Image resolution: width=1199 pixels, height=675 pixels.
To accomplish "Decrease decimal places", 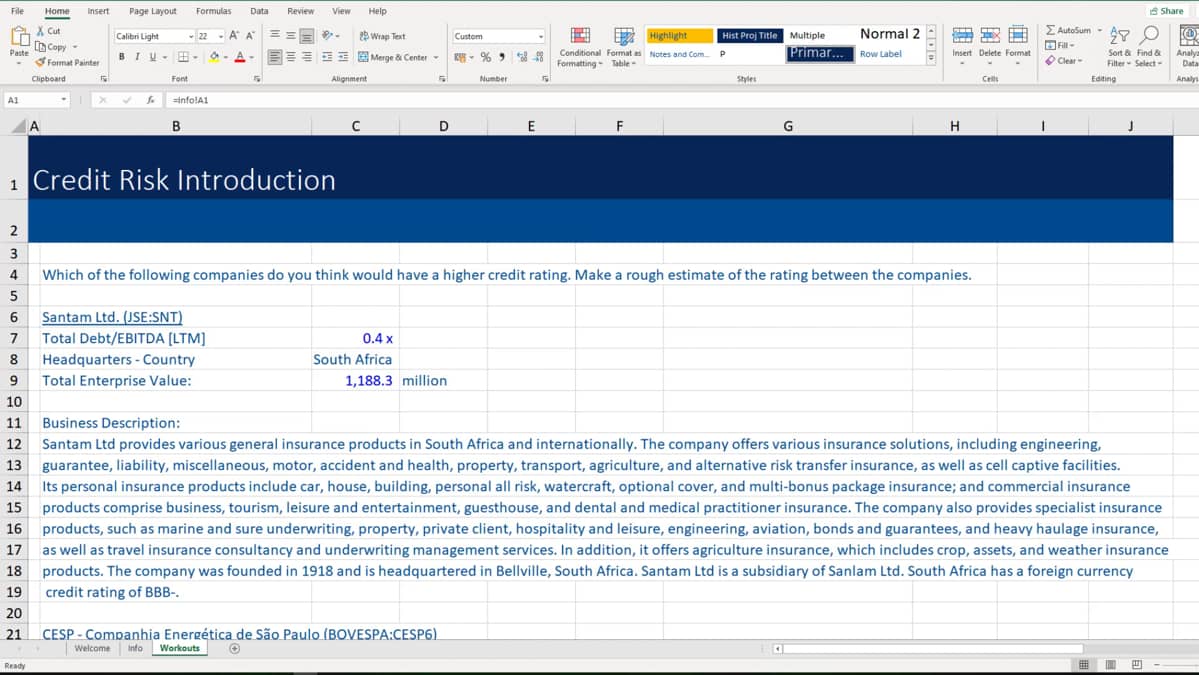I will coord(539,57).
